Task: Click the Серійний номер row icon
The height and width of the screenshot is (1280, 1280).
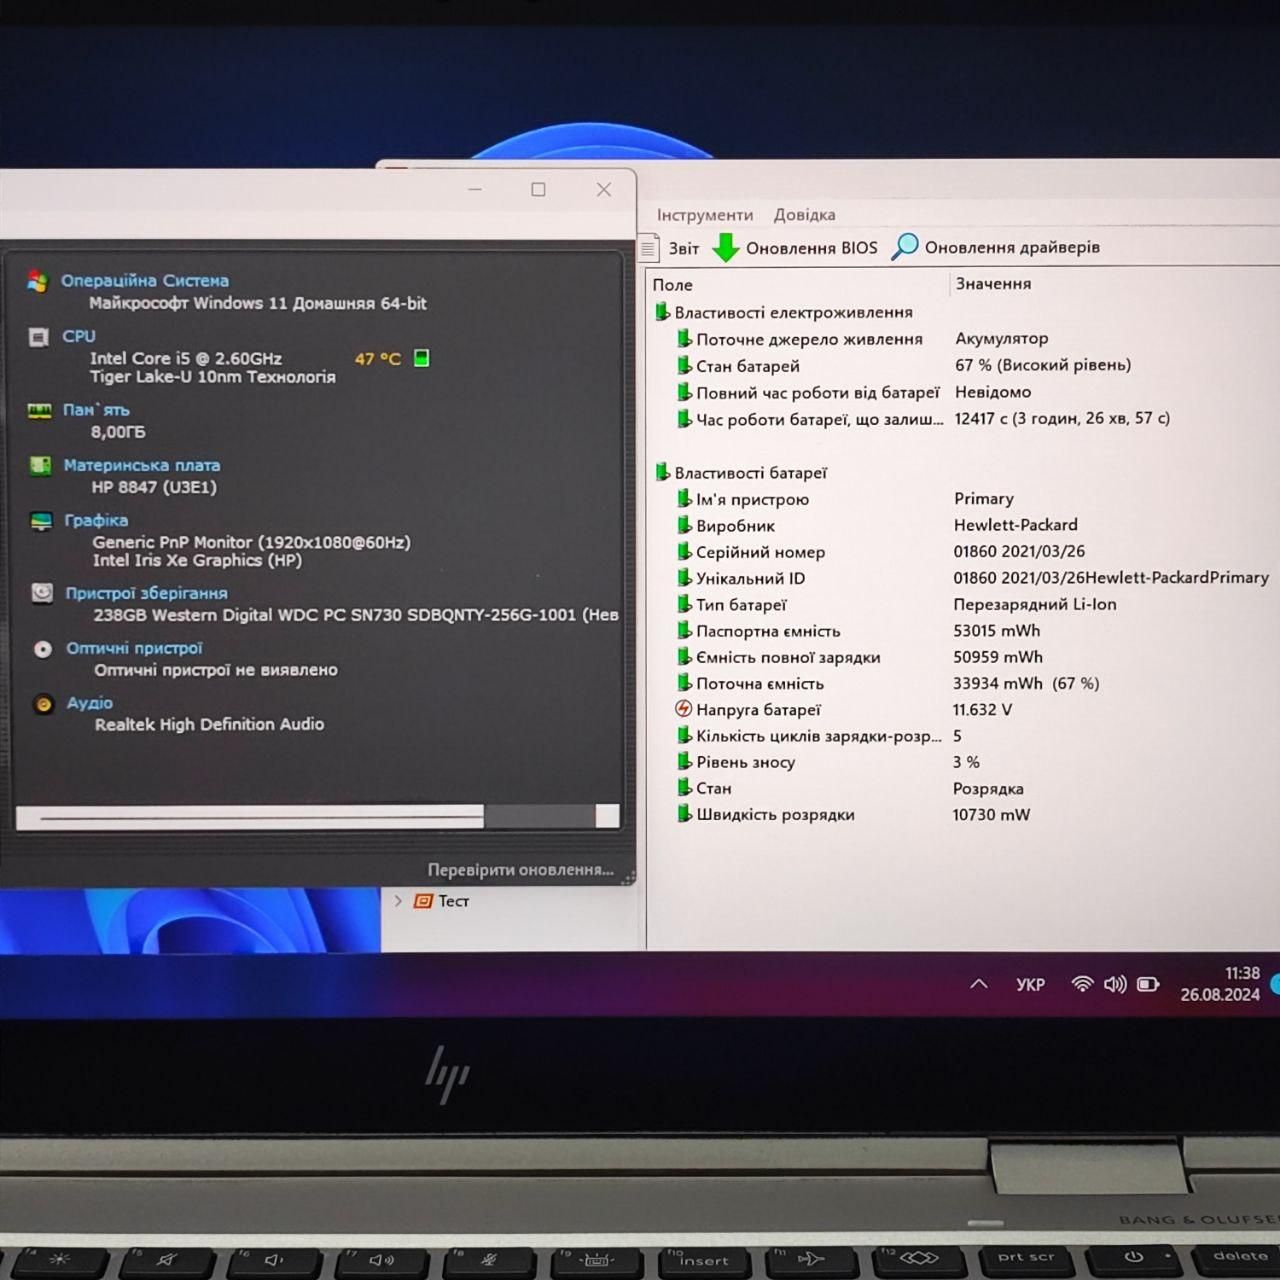Action: click(x=684, y=552)
